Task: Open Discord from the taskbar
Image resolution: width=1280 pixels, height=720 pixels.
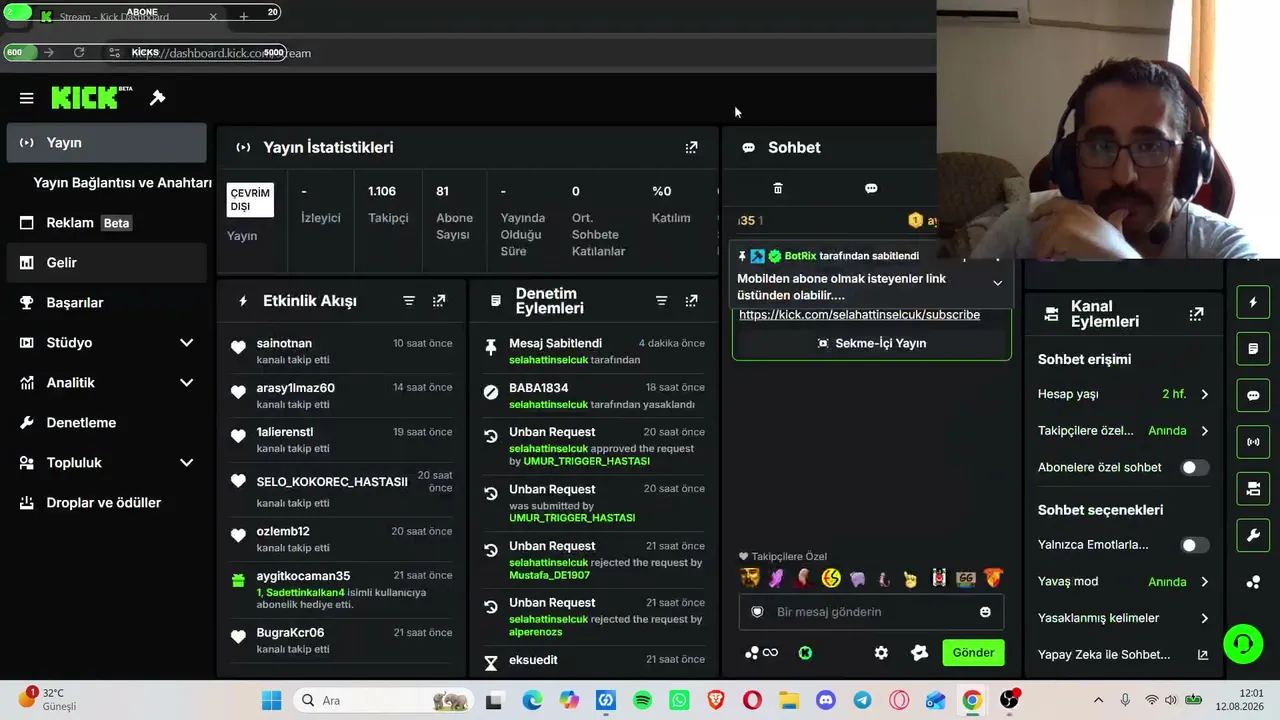Action: coord(826,701)
